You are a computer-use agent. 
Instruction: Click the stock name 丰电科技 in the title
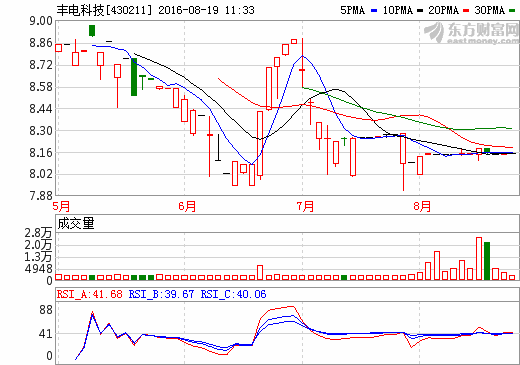80,10
